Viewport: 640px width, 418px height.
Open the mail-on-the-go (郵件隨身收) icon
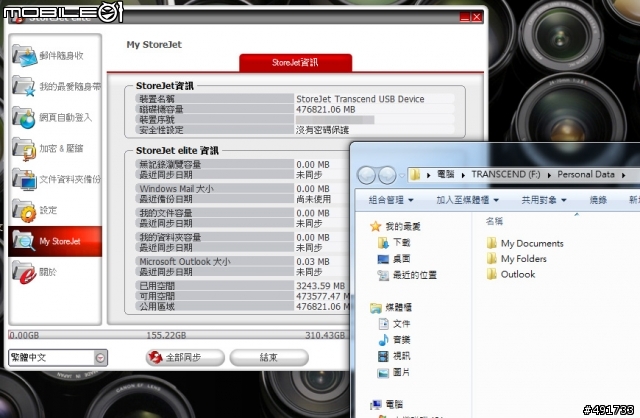pyautogui.click(x=24, y=56)
